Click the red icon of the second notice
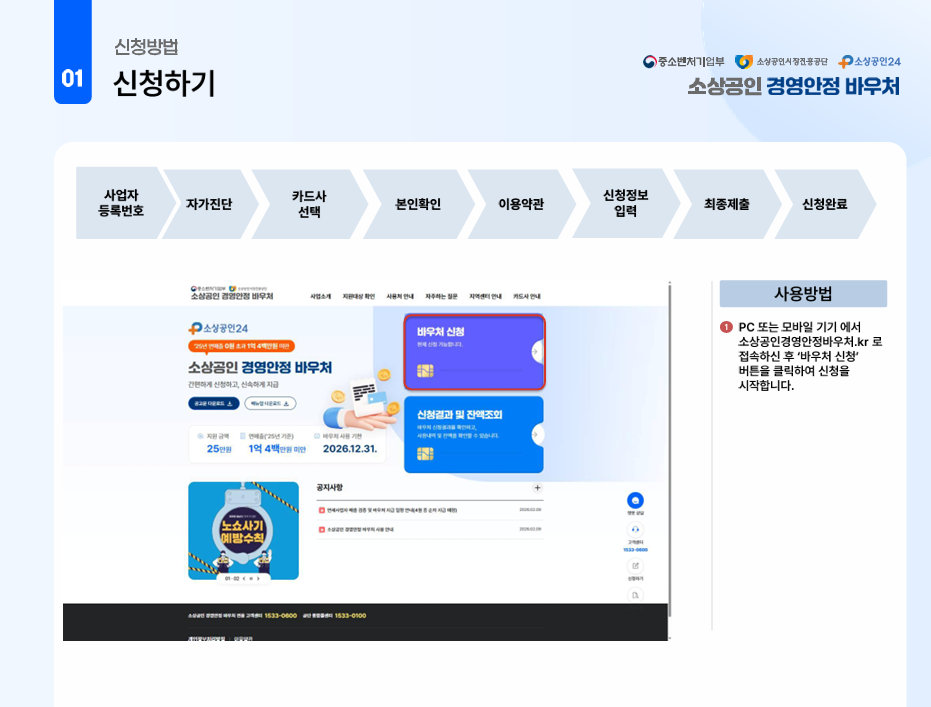Screen dimensions: 931x707 322,530
